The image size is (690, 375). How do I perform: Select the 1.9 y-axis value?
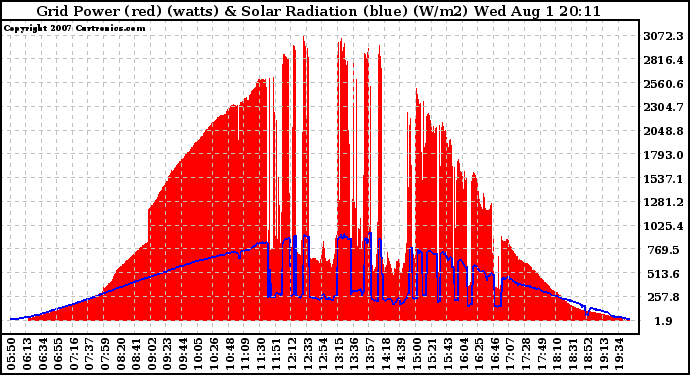[663, 321]
